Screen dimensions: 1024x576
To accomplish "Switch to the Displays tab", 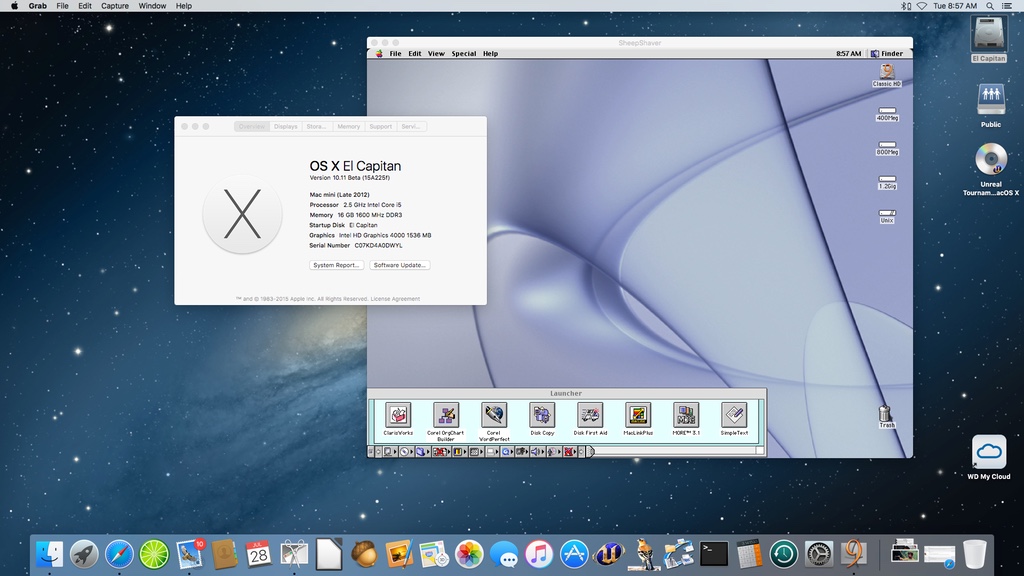I will click(x=285, y=127).
